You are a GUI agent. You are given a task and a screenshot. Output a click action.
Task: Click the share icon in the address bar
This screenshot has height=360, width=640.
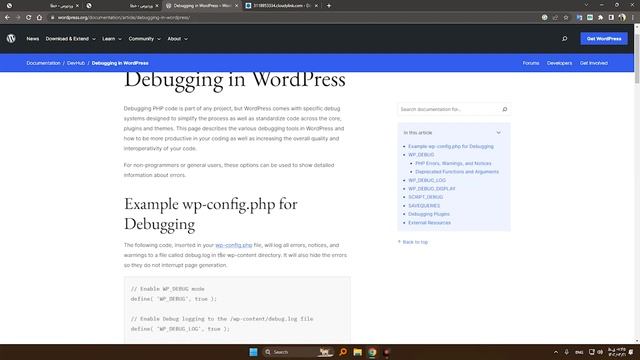click(x=555, y=18)
